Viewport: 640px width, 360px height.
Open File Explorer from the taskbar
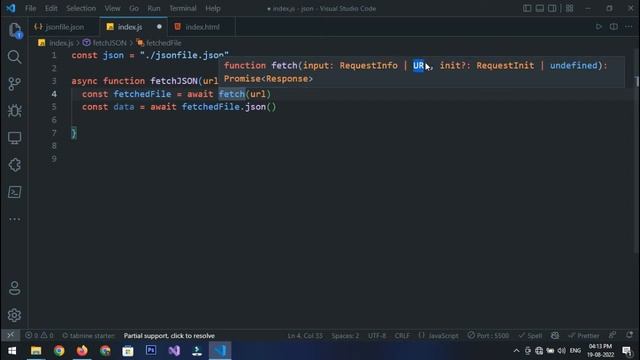point(36,351)
